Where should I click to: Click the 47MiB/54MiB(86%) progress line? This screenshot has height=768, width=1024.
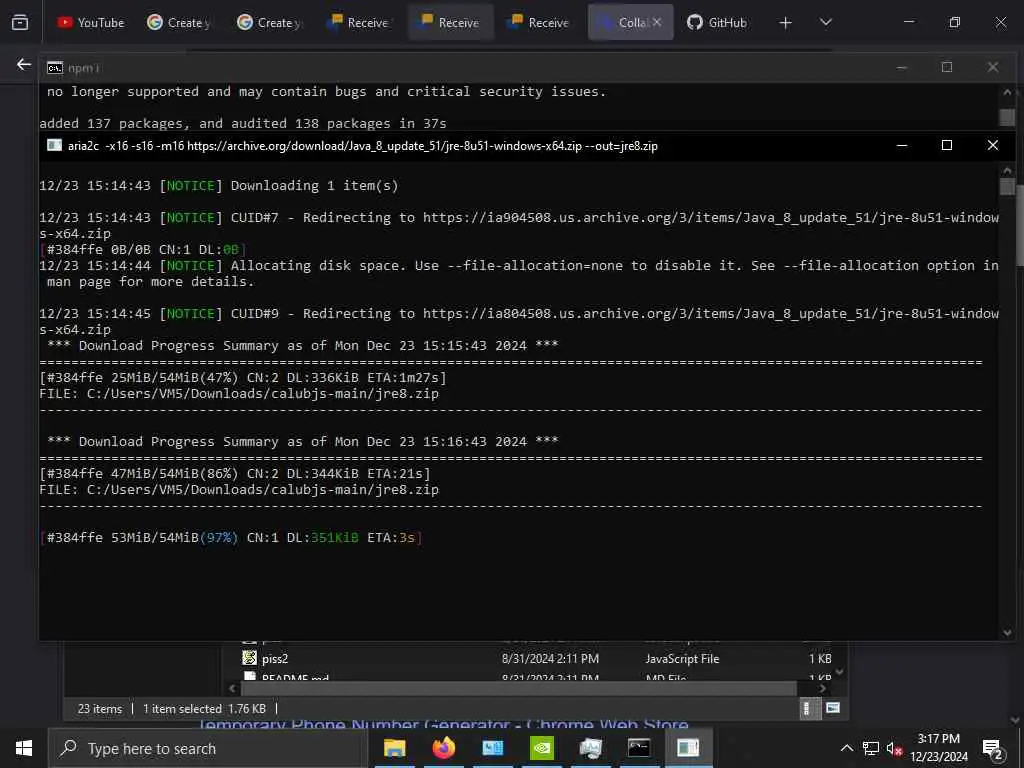pyautogui.click(x=235, y=473)
